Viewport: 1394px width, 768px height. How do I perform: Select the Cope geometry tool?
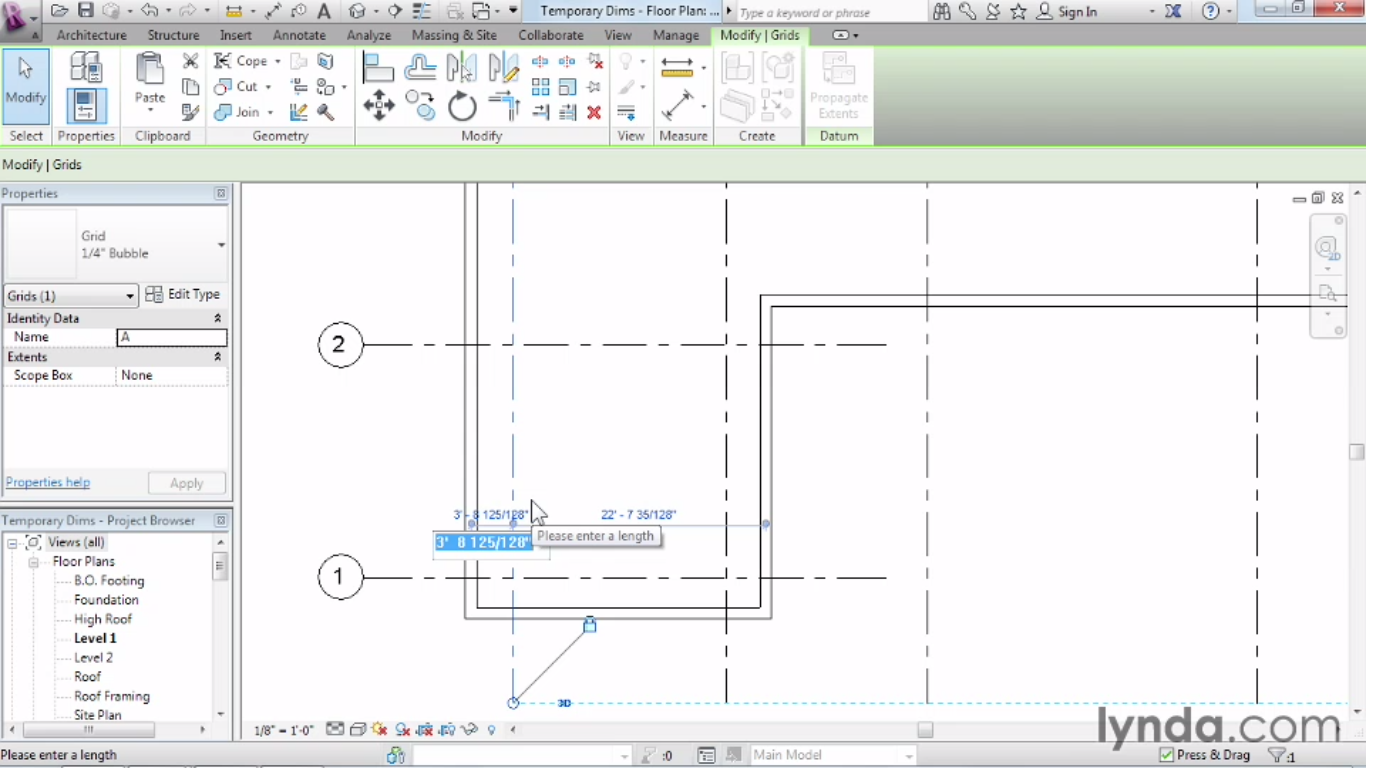pos(241,61)
